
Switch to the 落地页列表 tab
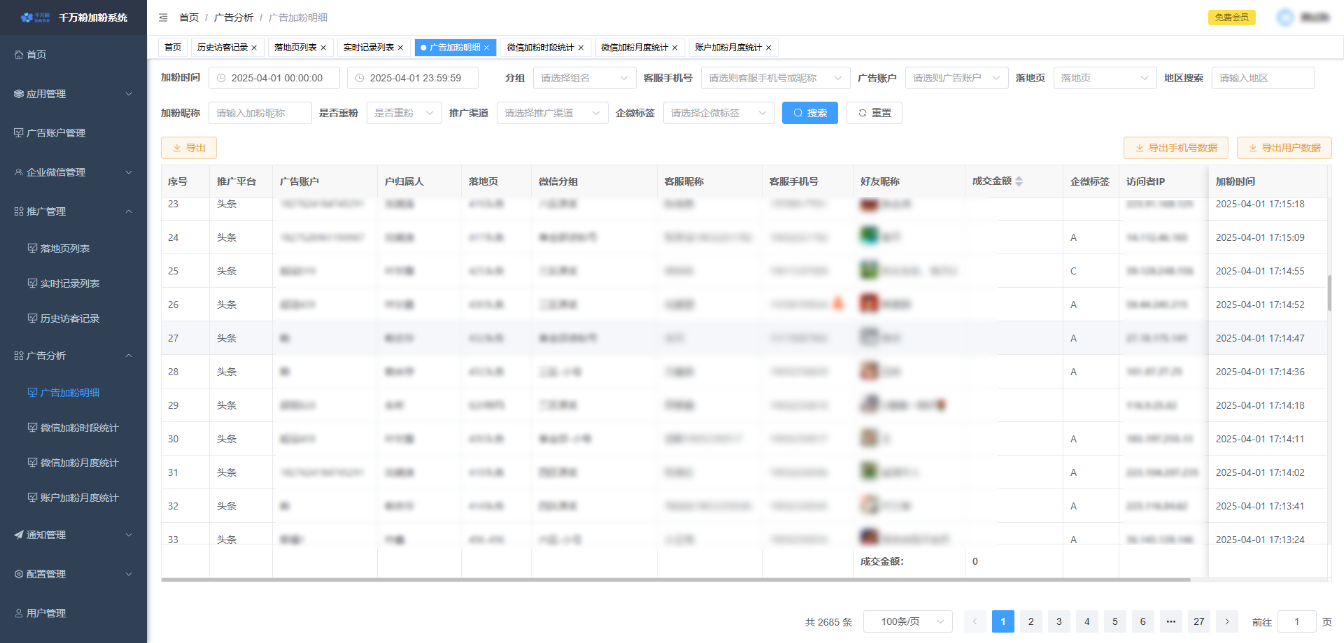[x=294, y=48]
